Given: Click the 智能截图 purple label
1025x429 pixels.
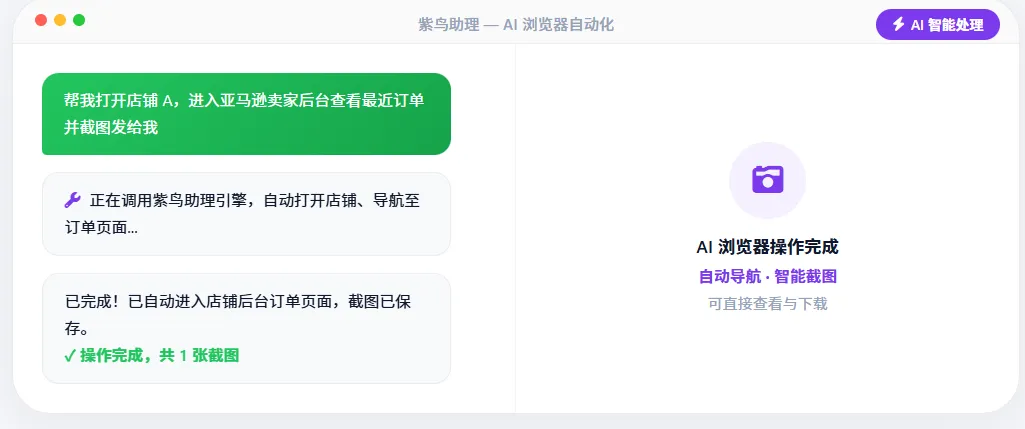Looking at the screenshot, I should [x=804, y=276].
